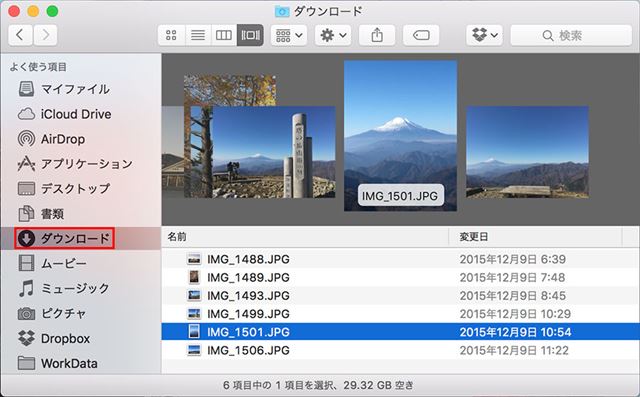This screenshot has height=397, width=640.
Task: Switch to column view
Action: point(224,35)
